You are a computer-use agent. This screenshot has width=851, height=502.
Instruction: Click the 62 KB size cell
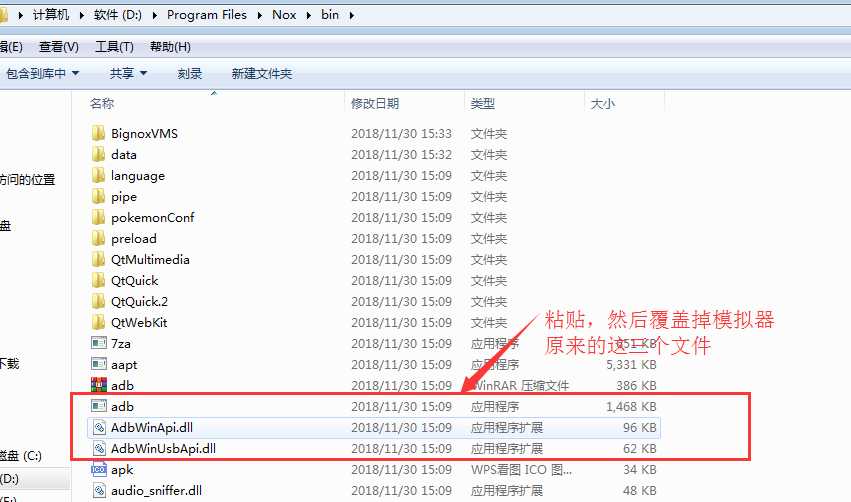pos(640,448)
